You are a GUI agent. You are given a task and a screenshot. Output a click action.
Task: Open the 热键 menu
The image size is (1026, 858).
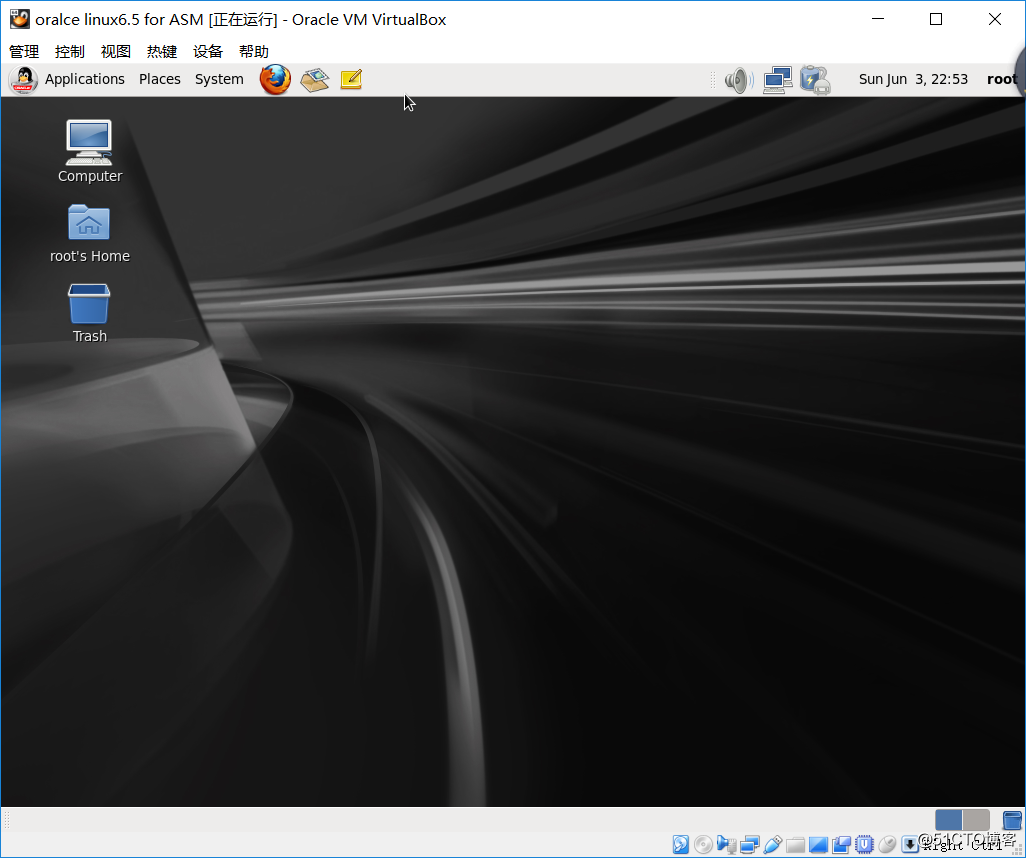pyautogui.click(x=162, y=51)
